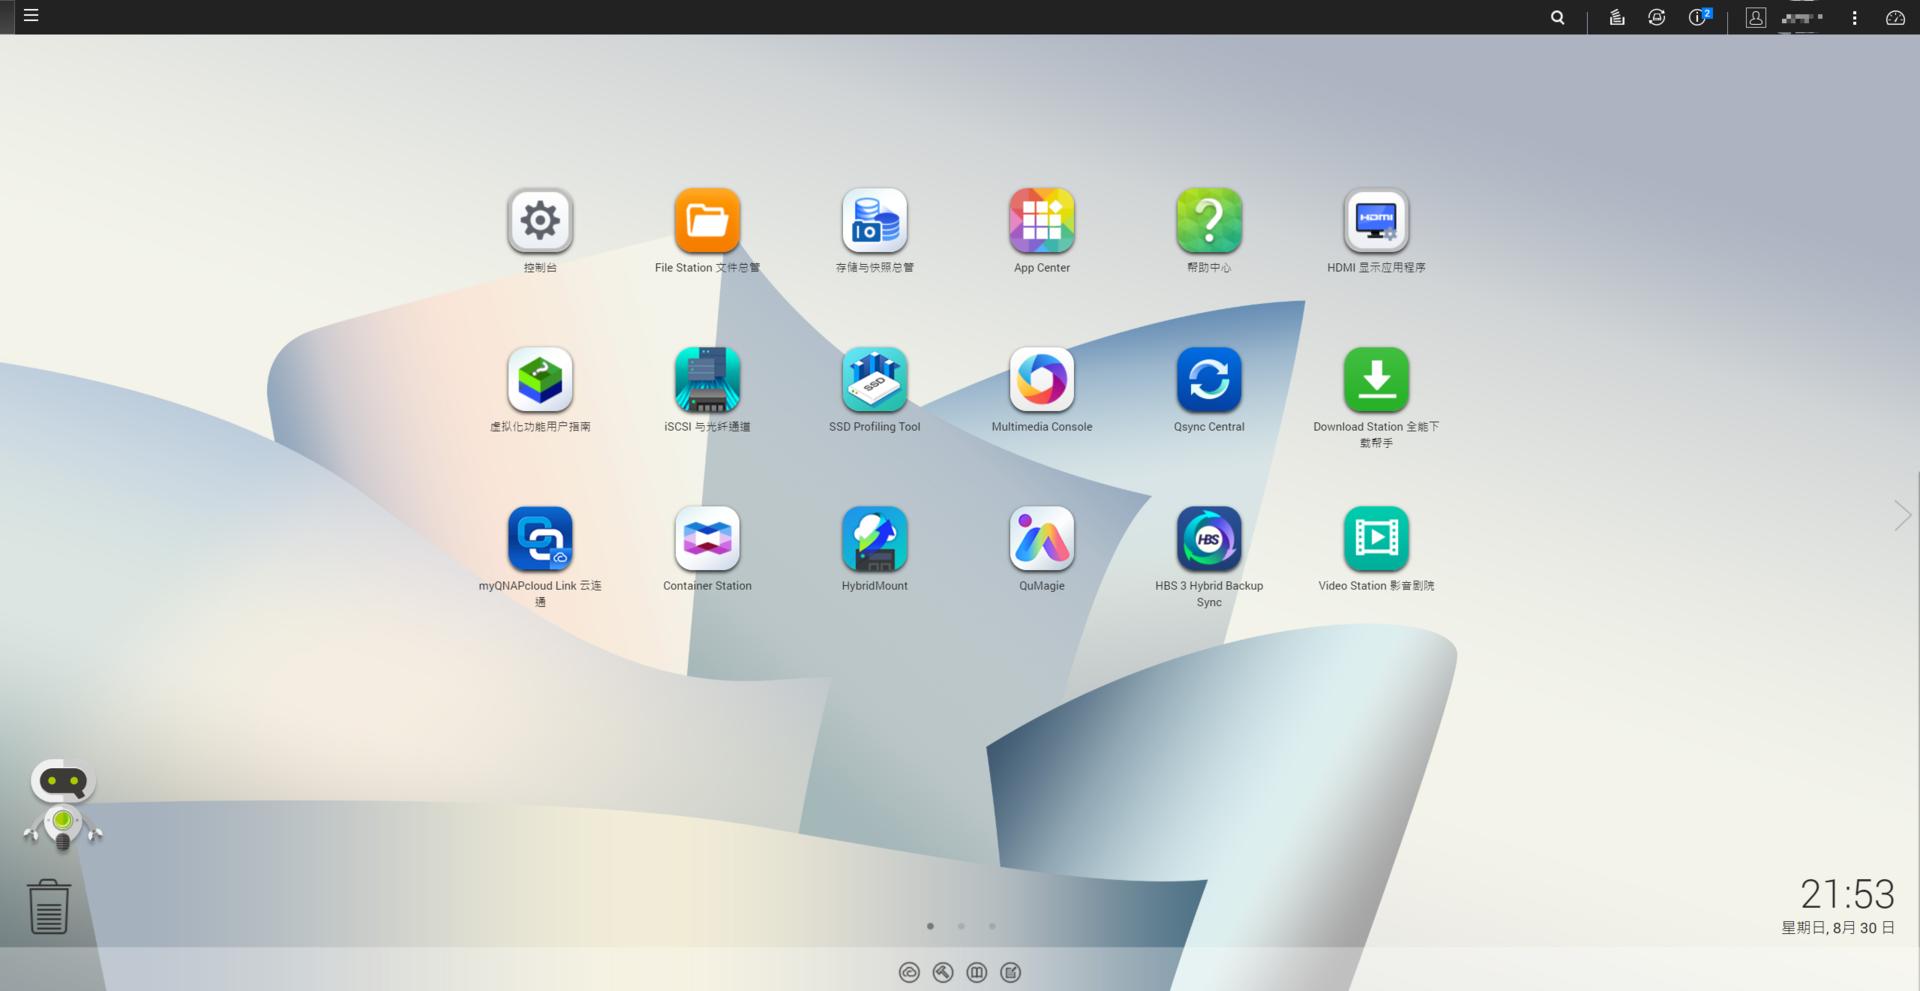Open the main menu hamburger button
This screenshot has width=1920, height=991.
coord(31,16)
